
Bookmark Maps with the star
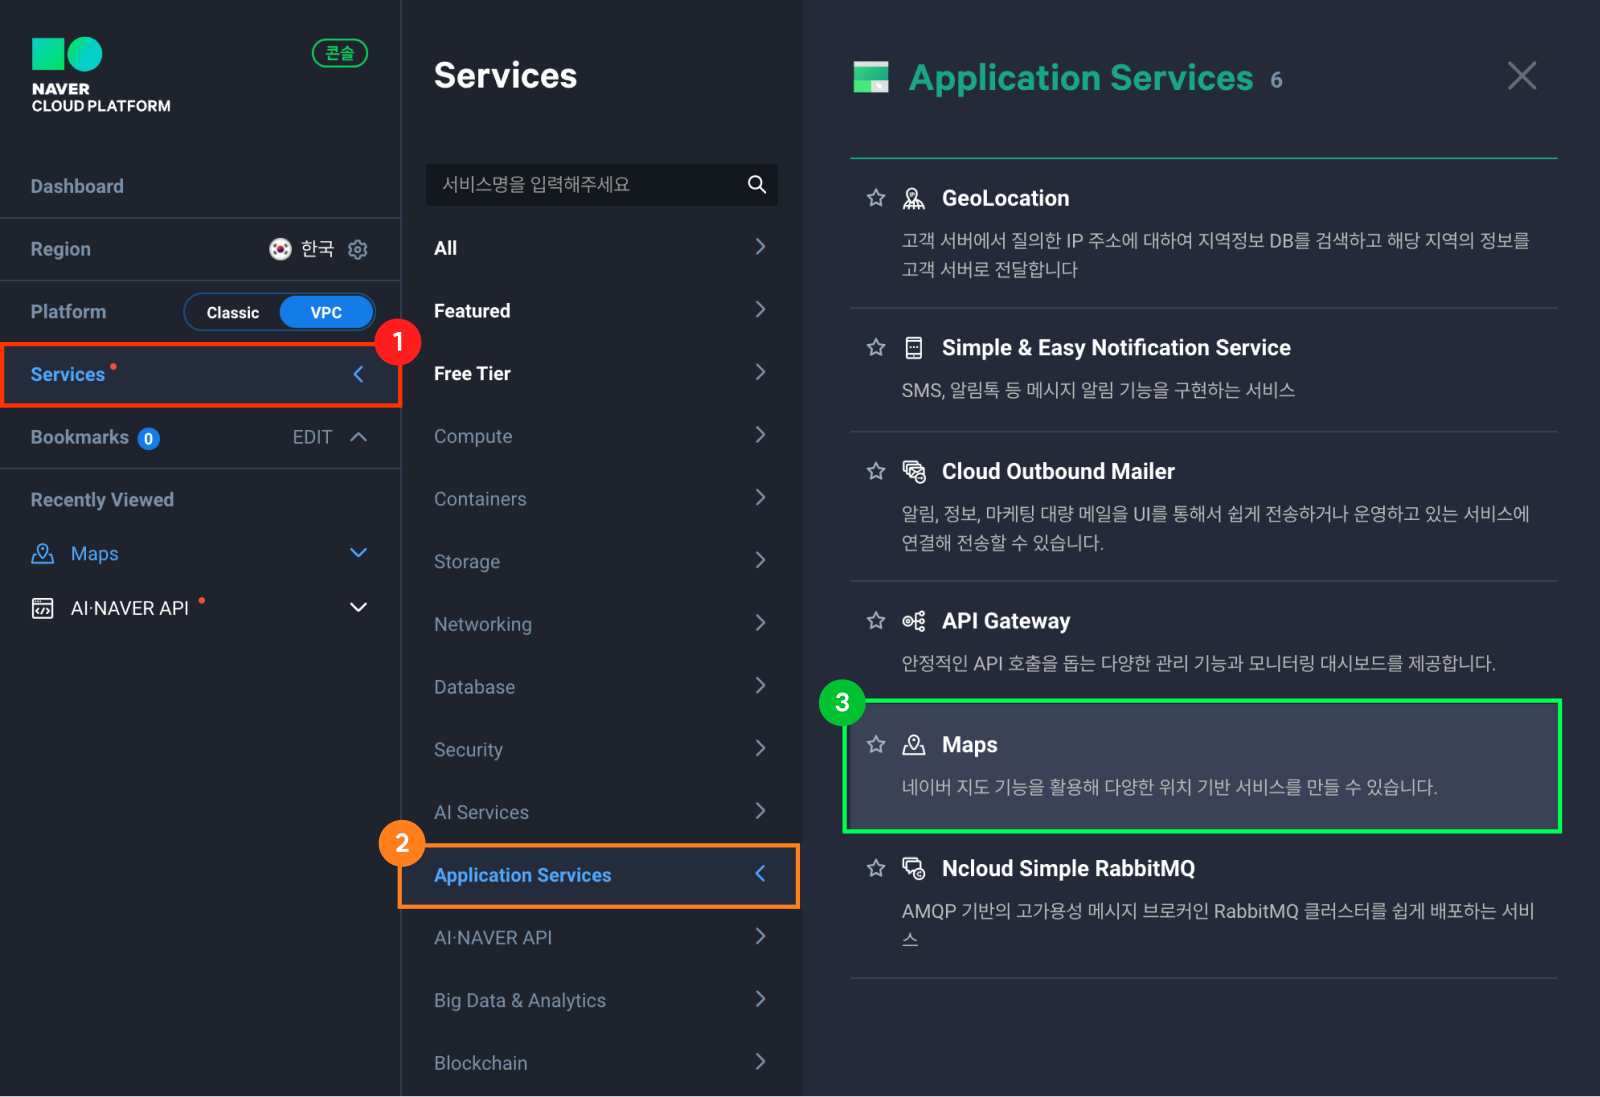[x=876, y=745]
